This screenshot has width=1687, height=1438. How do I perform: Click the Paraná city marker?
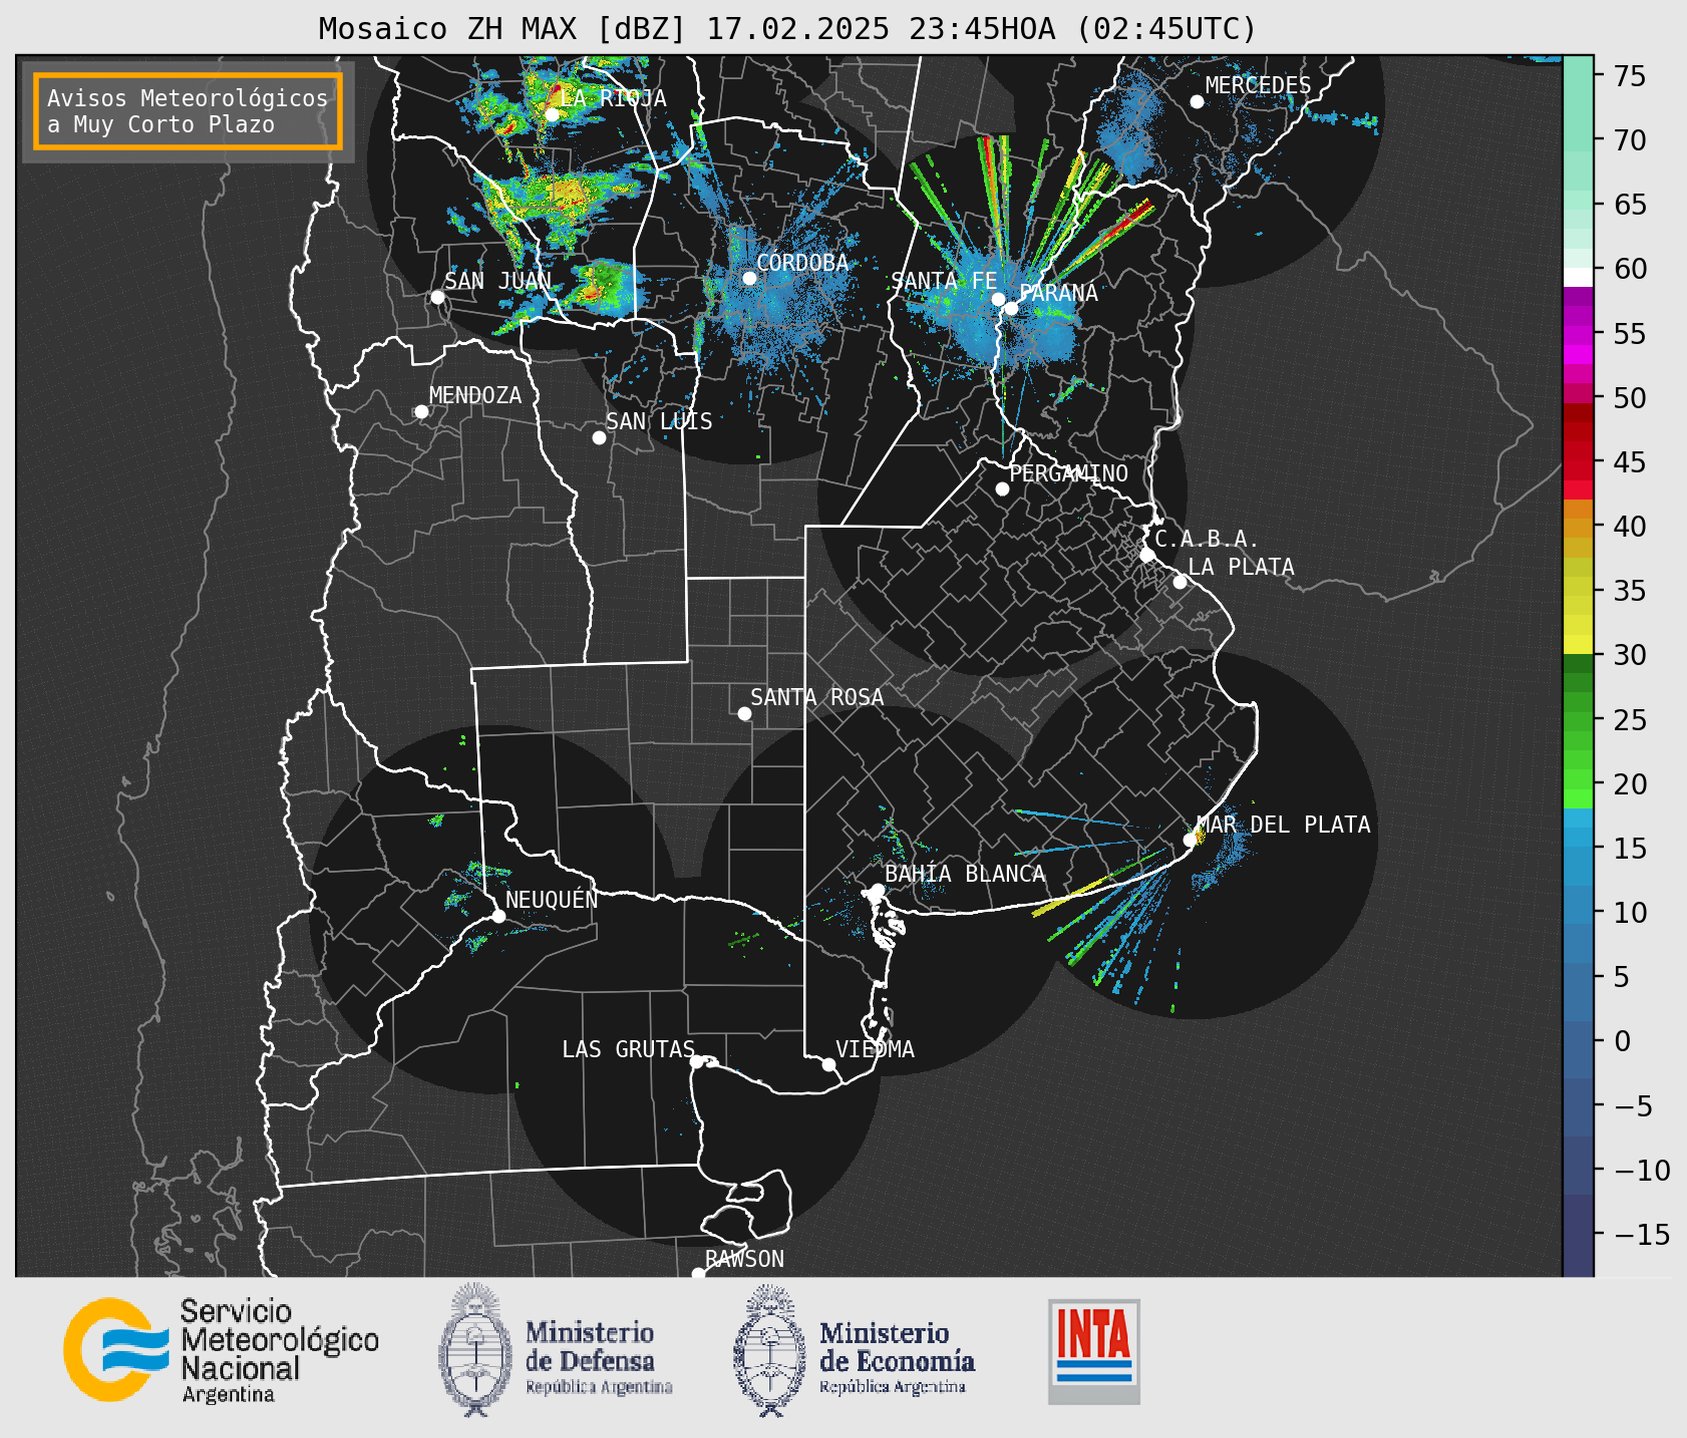pyautogui.click(x=1012, y=308)
